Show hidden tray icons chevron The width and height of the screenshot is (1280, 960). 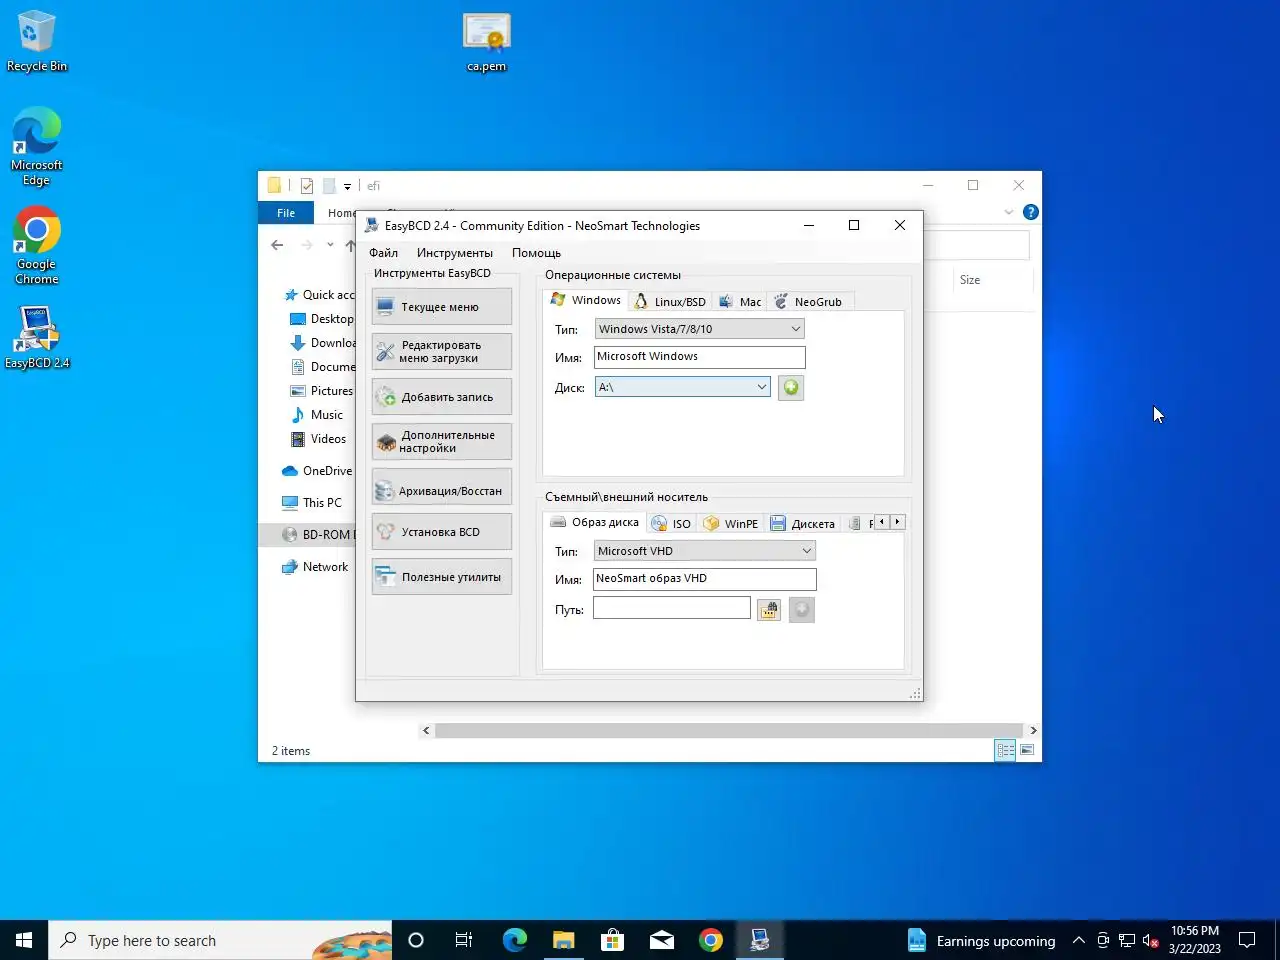1079,940
